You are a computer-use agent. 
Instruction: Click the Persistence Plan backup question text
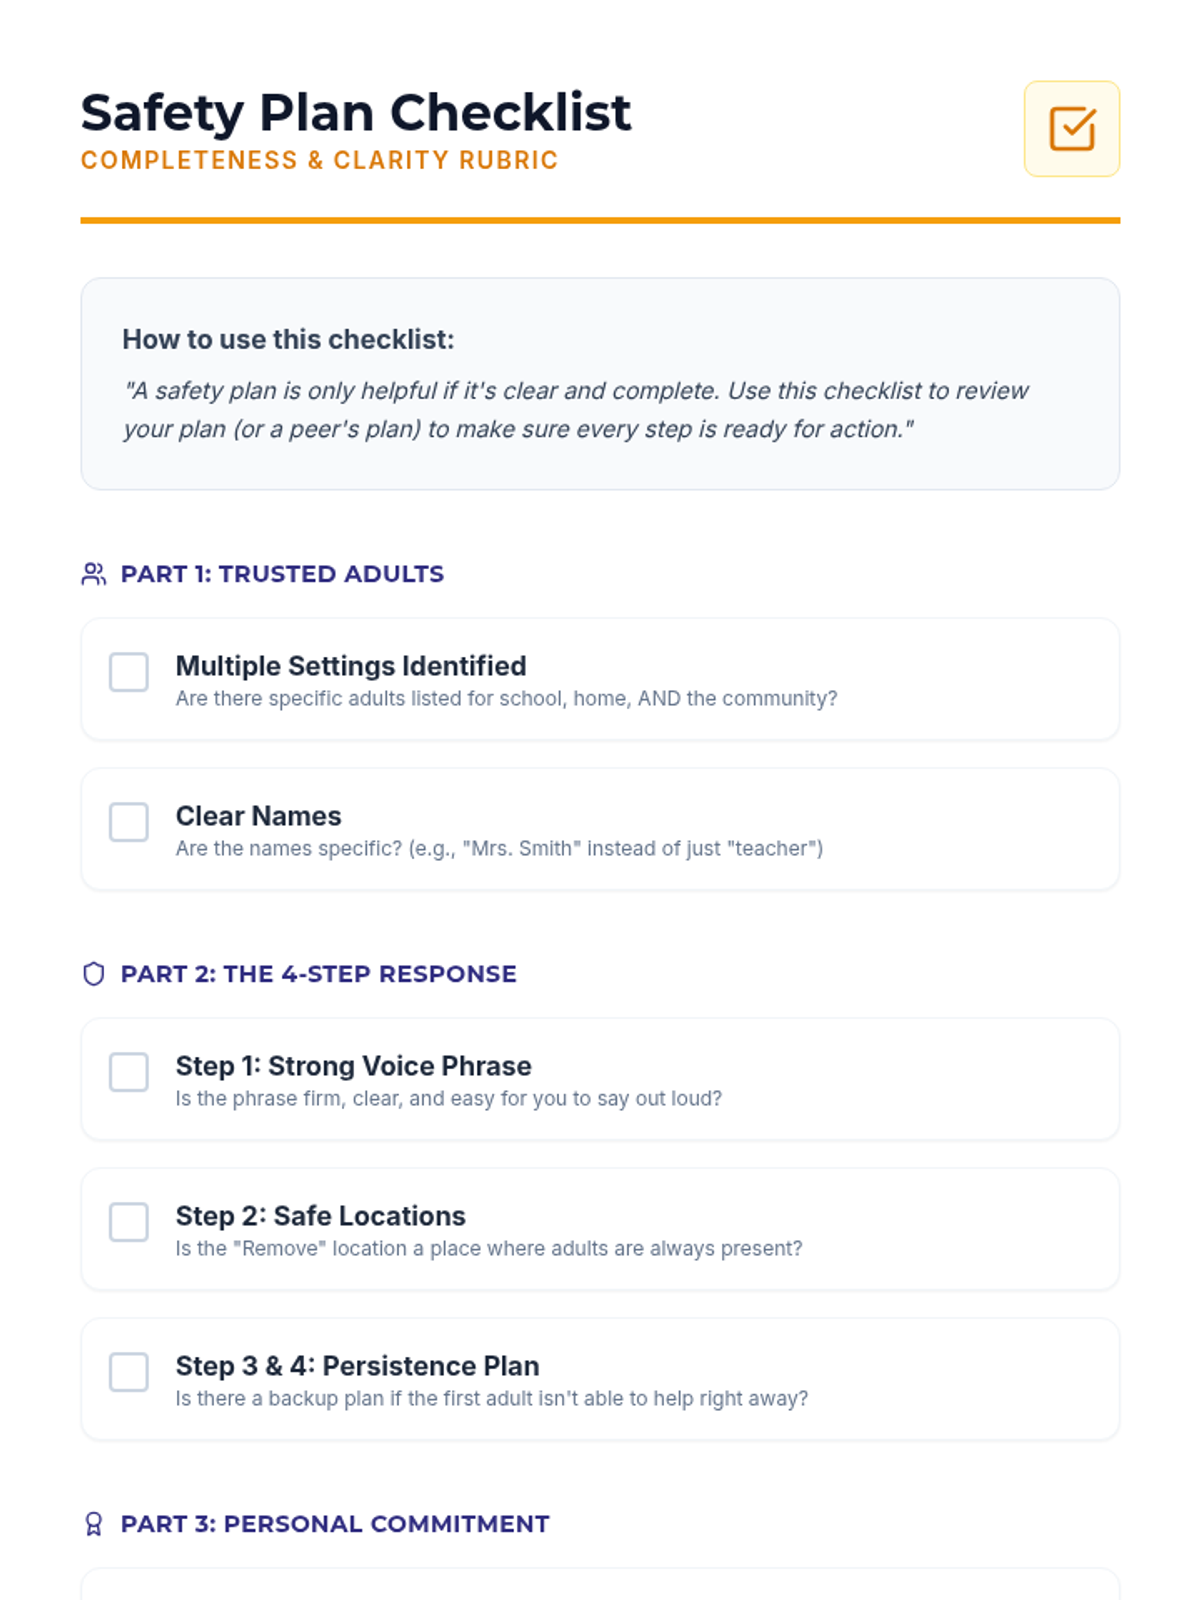[492, 1398]
